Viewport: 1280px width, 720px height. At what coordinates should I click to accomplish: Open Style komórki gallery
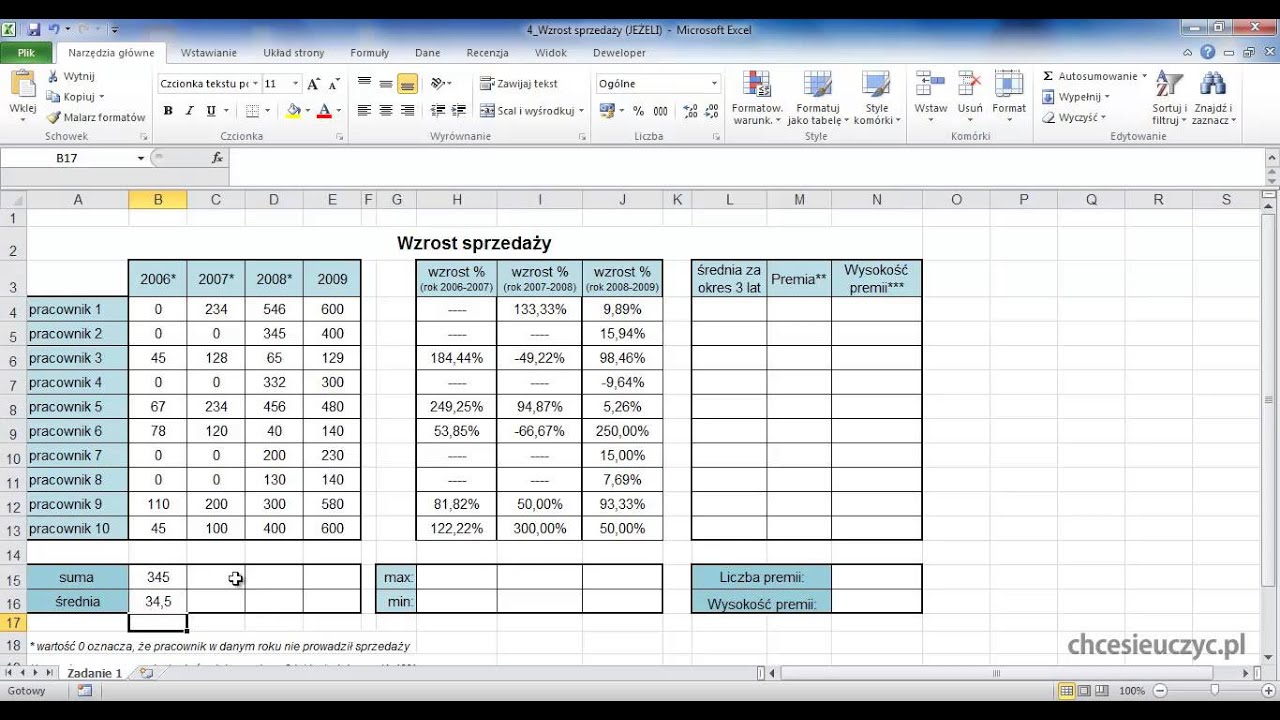coord(877,98)
